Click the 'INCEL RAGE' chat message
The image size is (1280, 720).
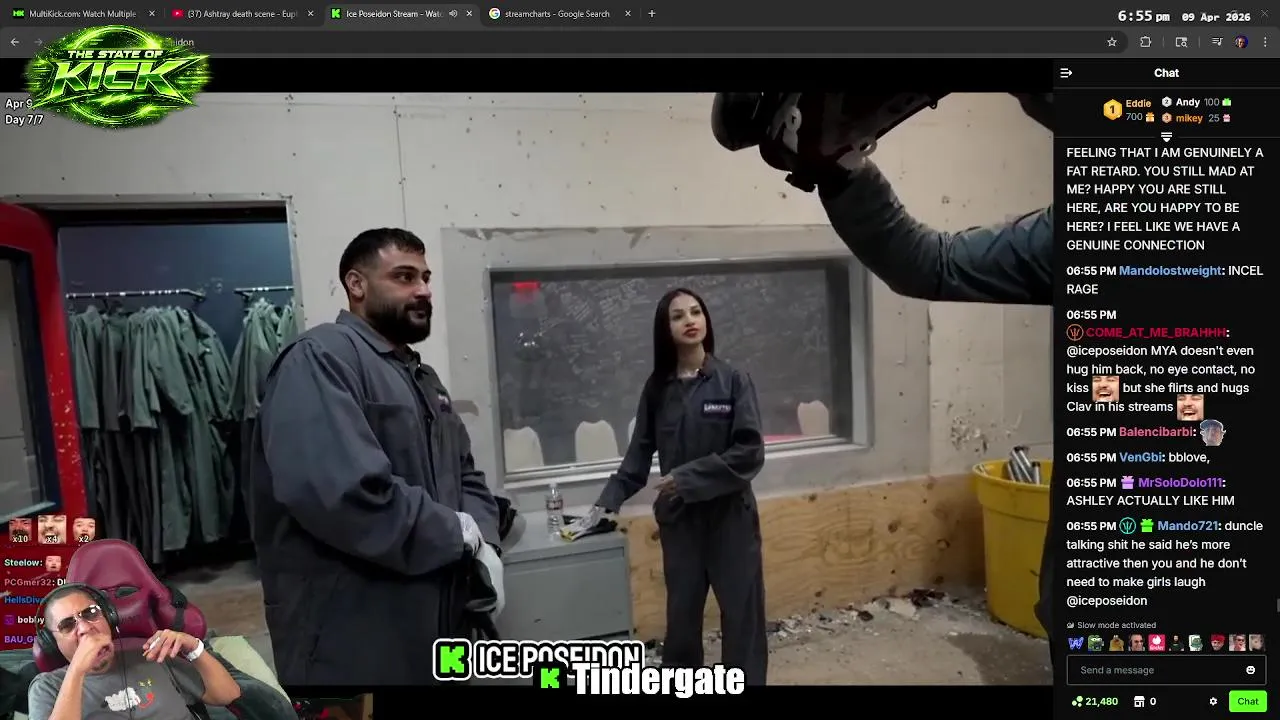(x=1164, y=280)
